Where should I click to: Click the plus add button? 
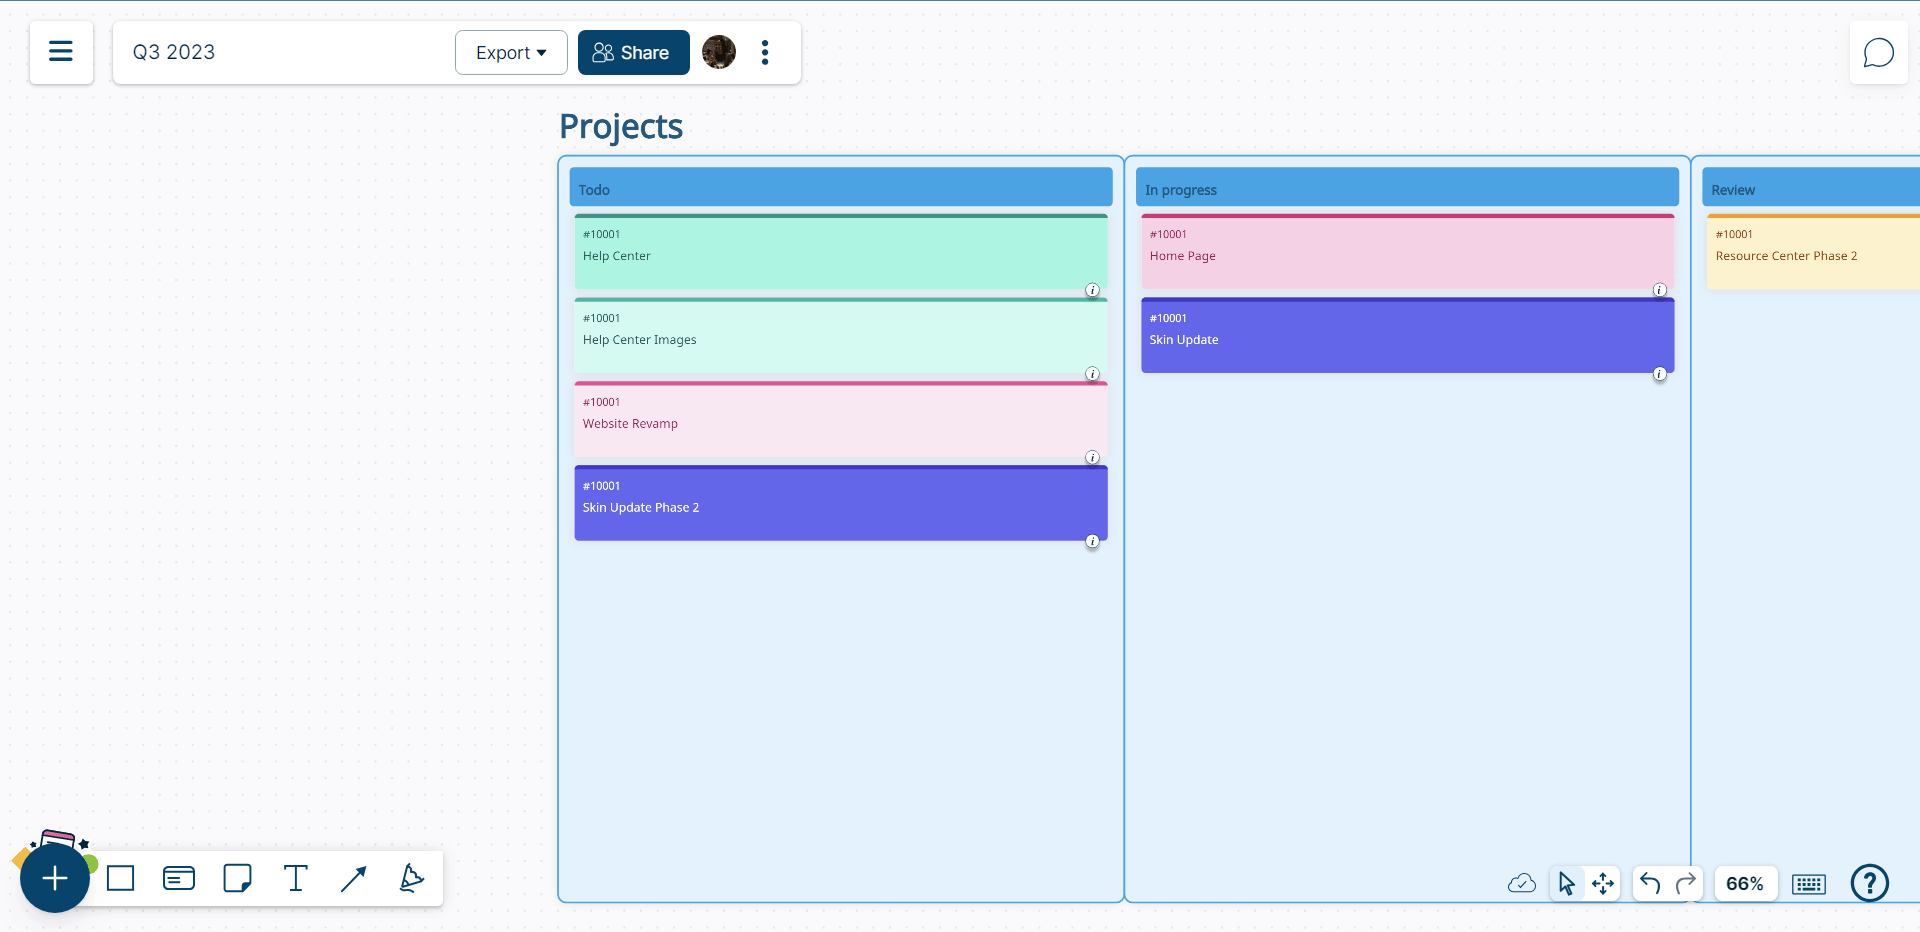pyautogui.click(x=55, y=879)
